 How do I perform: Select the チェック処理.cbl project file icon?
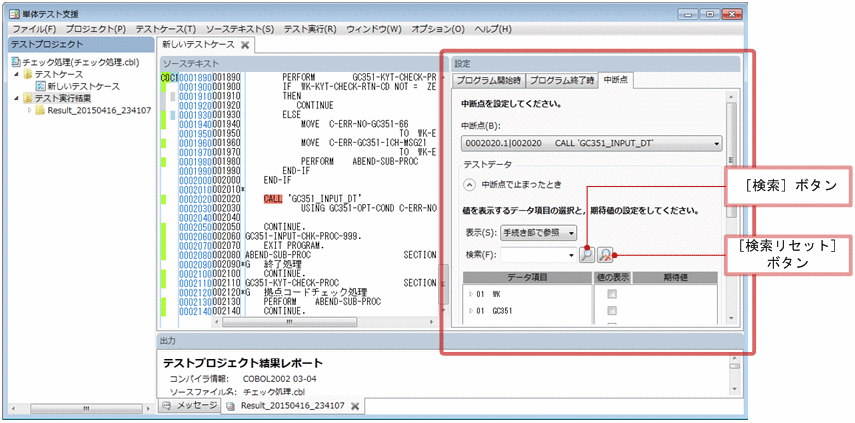(16, 63)
